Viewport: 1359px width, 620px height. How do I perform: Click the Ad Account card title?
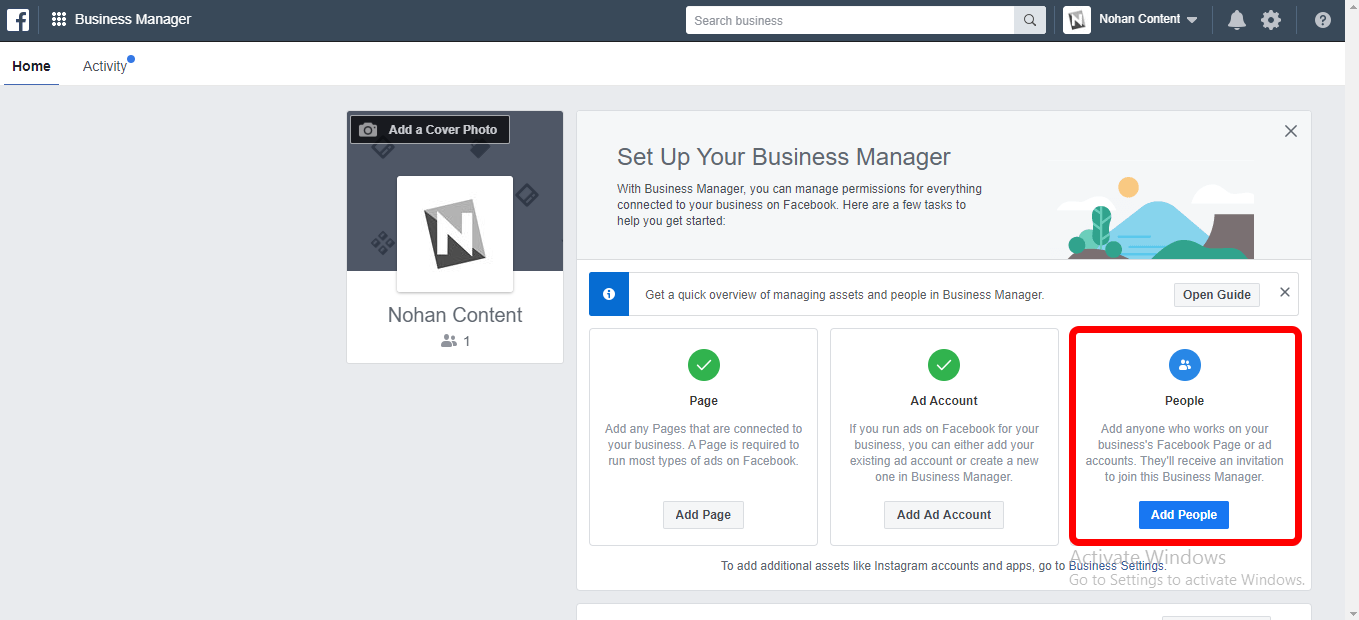point(944,401)
